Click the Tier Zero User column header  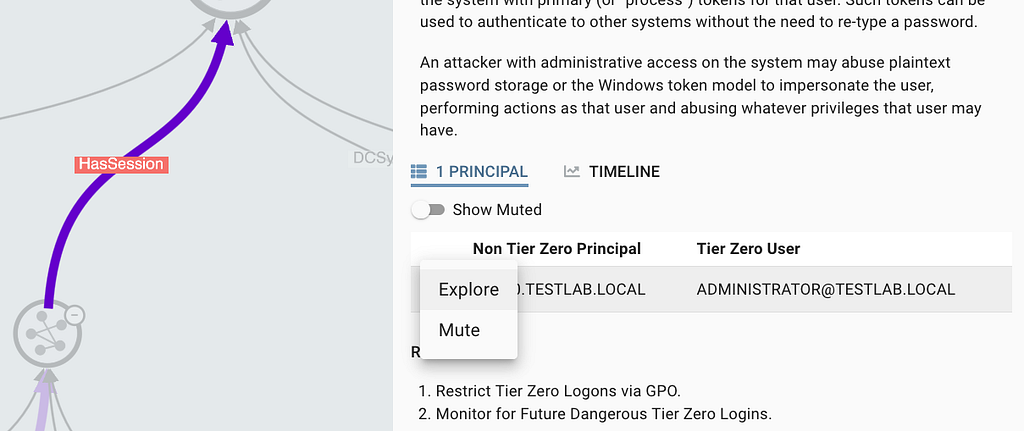(748, 249)
